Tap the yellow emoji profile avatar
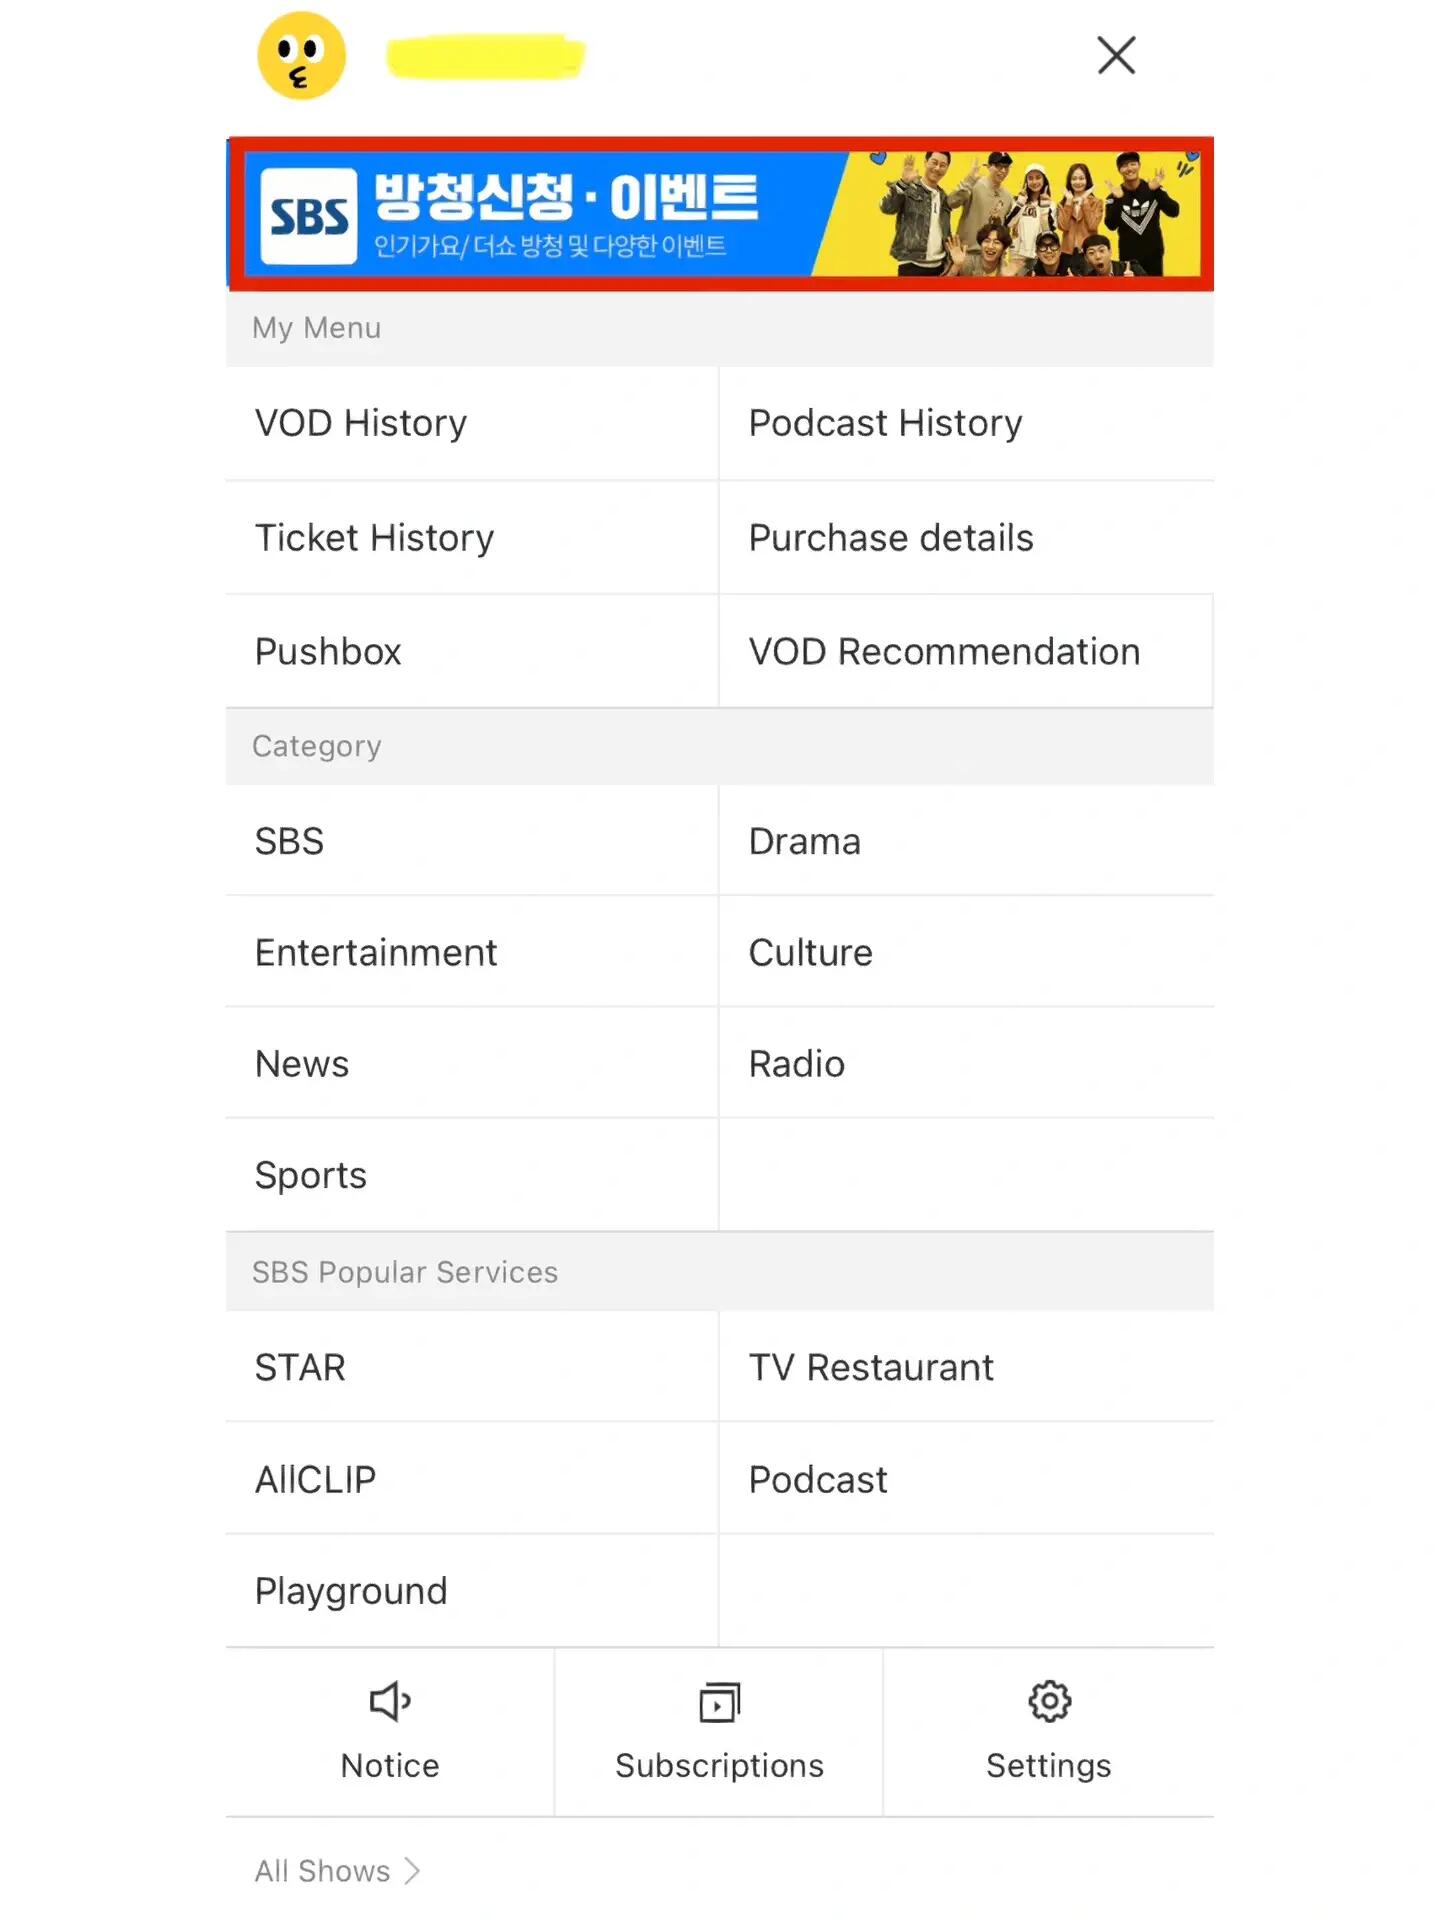Screen dimensions: 1440x1920 (301, 55)
